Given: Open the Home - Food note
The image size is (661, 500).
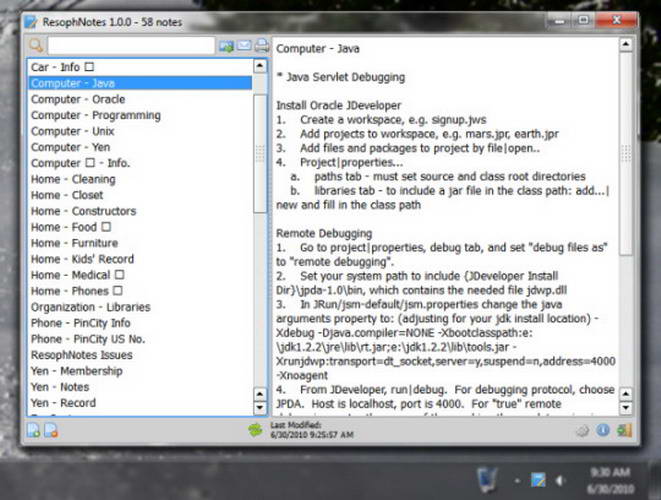Looking at the screenshot, I should (140, 227).
